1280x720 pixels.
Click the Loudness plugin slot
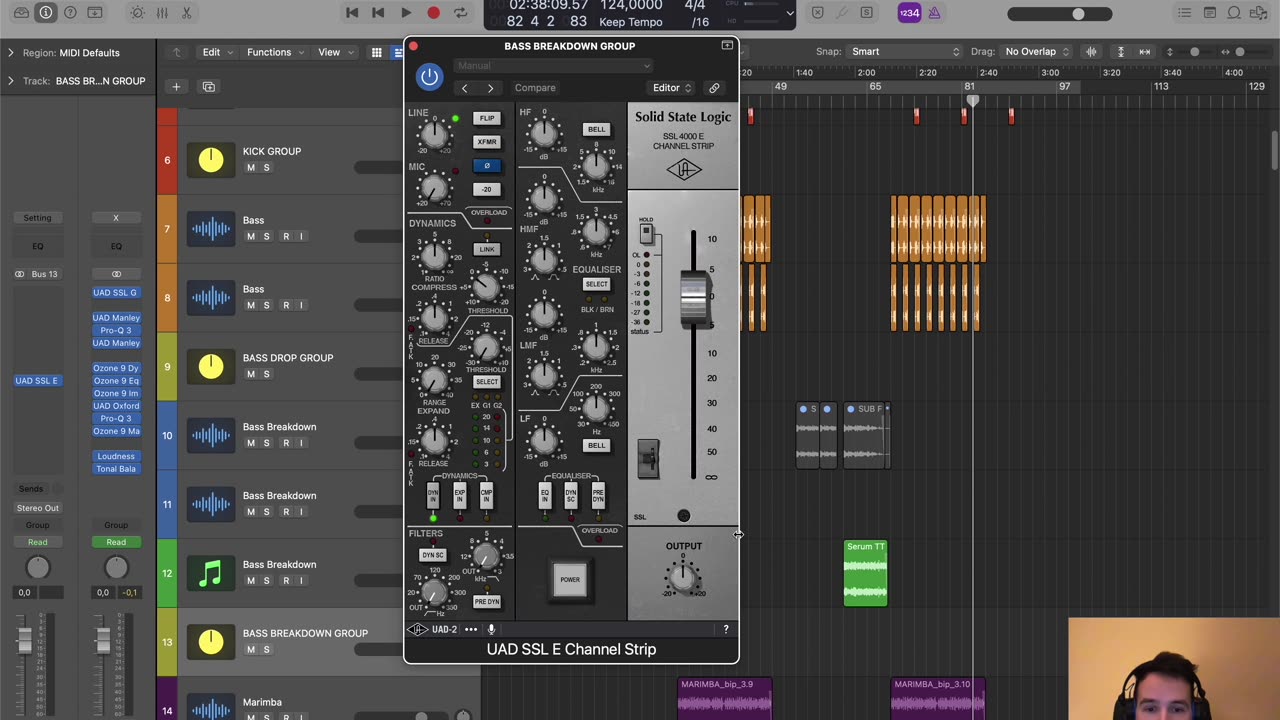tap(116, 456)
